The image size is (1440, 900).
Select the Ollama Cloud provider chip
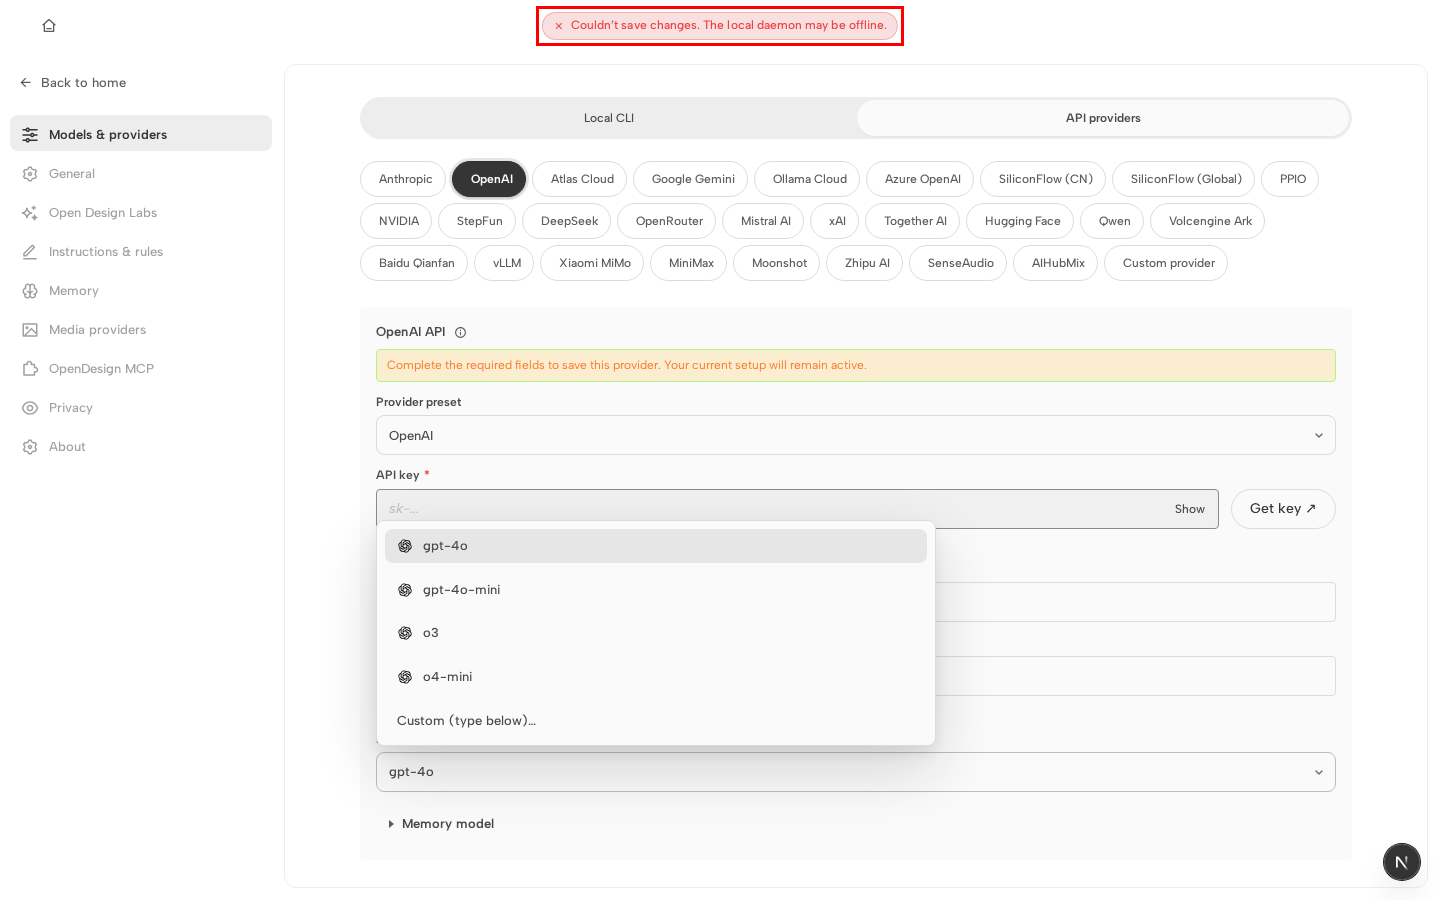pyautogui.click(x=809, y=179)
